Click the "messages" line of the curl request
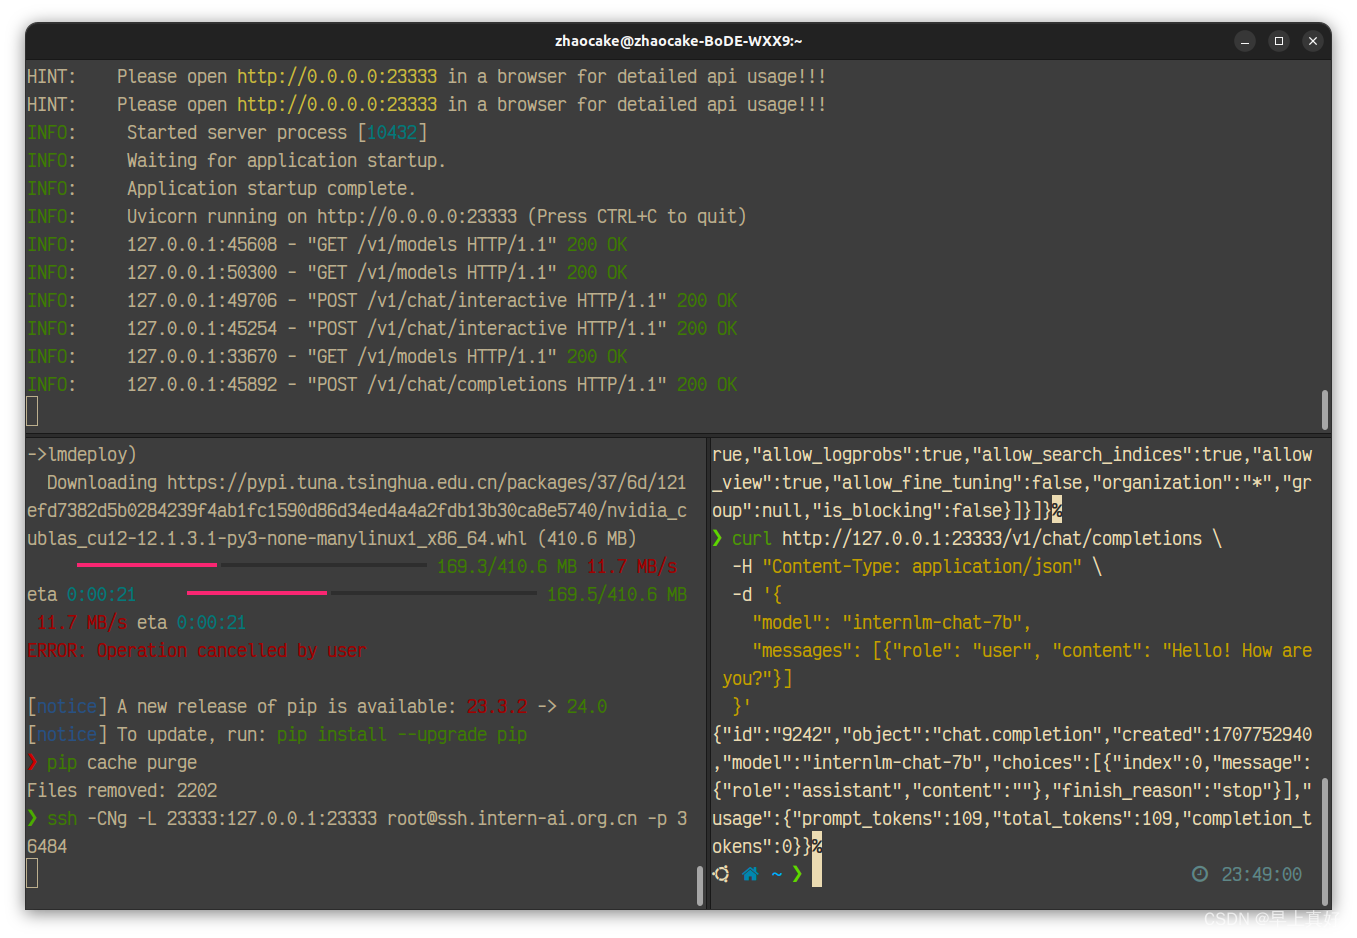This screenshot has width=1357, height=938. pyautogui.click(x=1017, y=665)
